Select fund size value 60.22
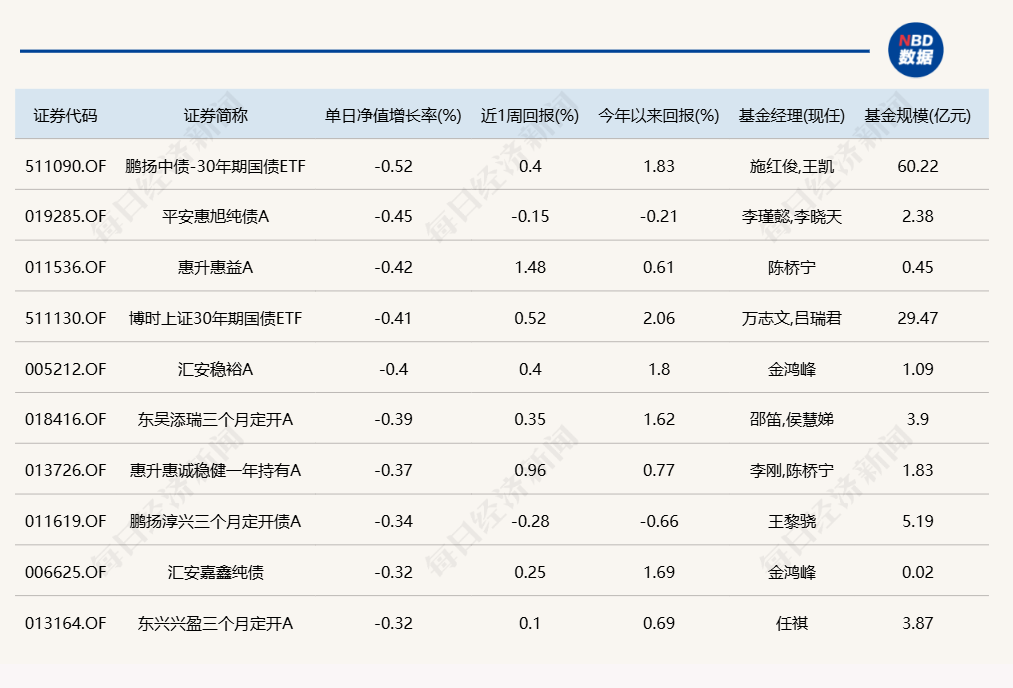The image size is (1013, 688). click(917, 166)
